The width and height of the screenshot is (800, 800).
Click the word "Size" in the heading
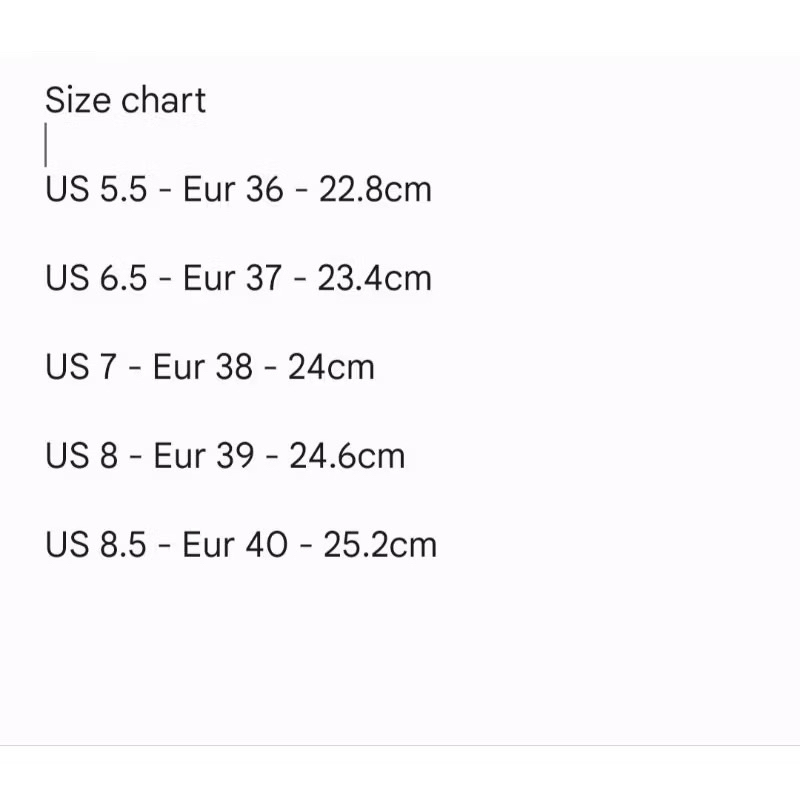click(x=78, y=101)
